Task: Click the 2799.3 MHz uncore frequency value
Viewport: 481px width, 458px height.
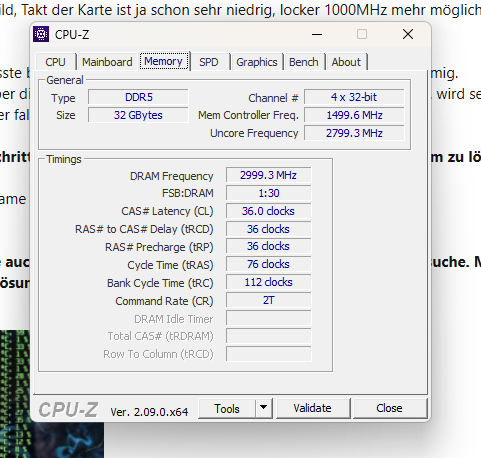Action: [354, 133]
